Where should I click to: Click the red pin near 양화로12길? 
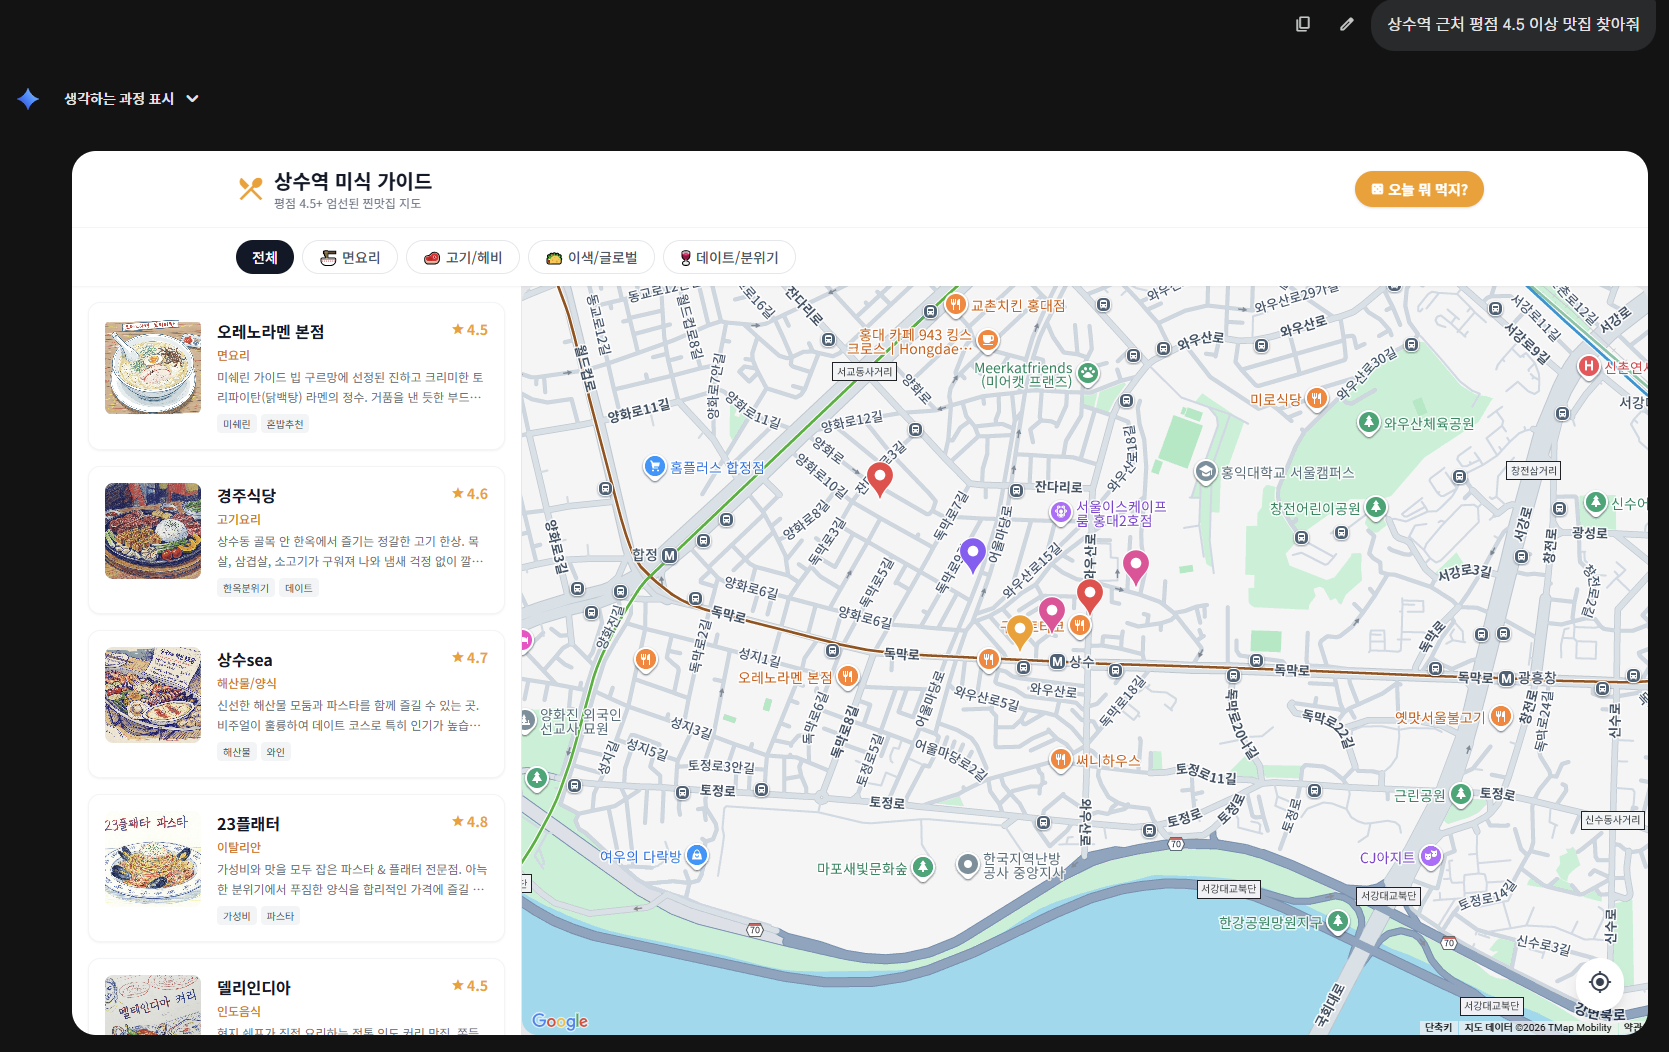[x=879, y=479]
